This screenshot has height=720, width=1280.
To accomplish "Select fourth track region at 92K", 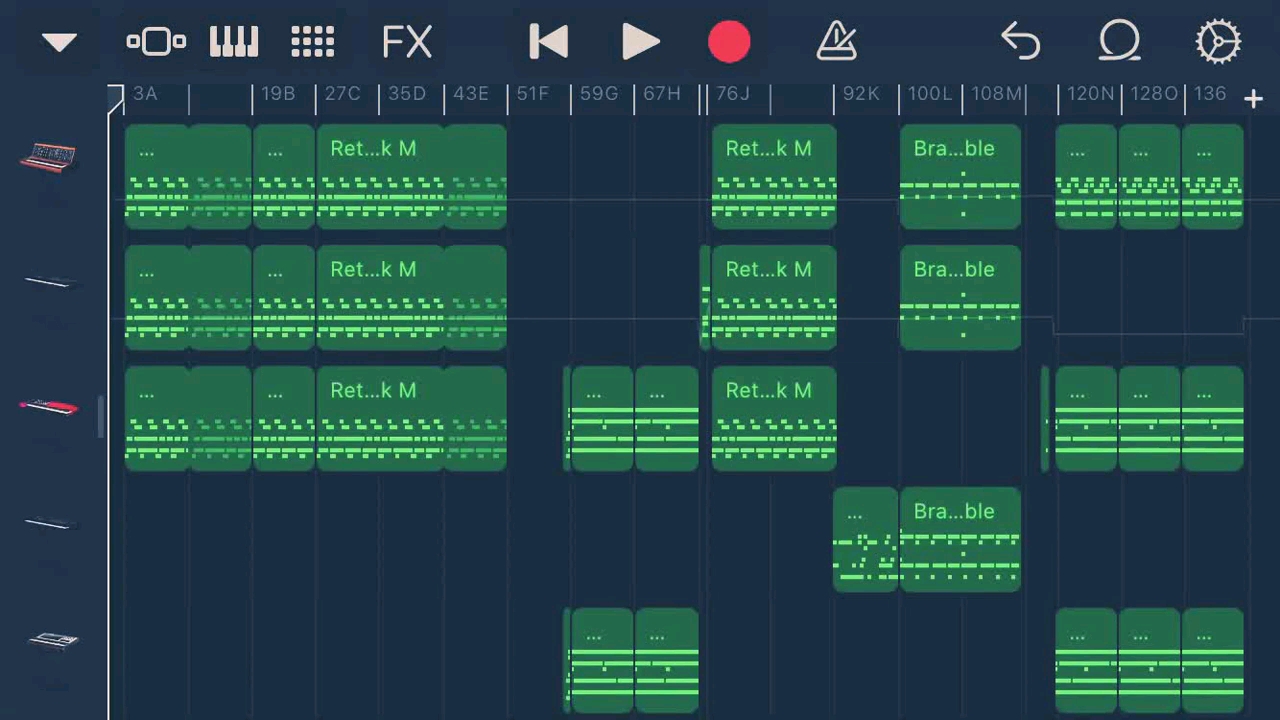I will coord(866,540).
